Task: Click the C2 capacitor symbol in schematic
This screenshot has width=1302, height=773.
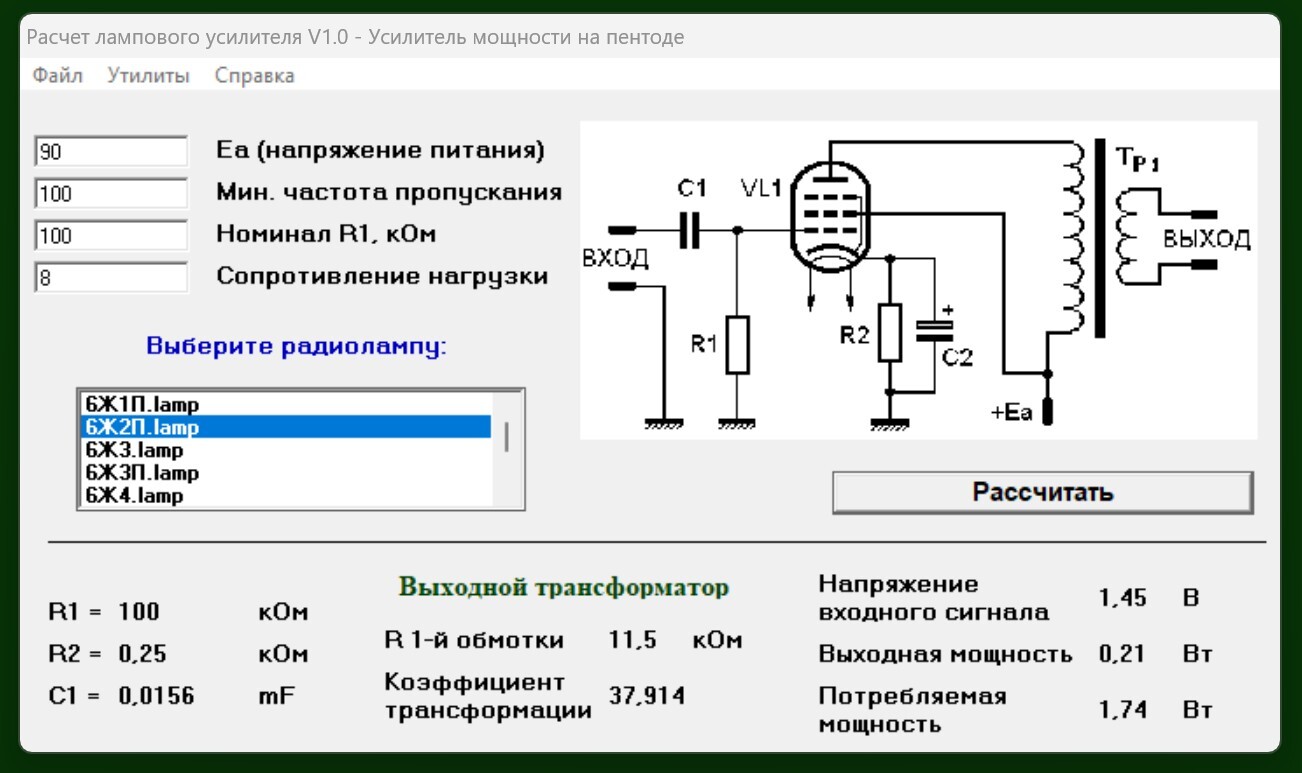Action: [935, 328]
